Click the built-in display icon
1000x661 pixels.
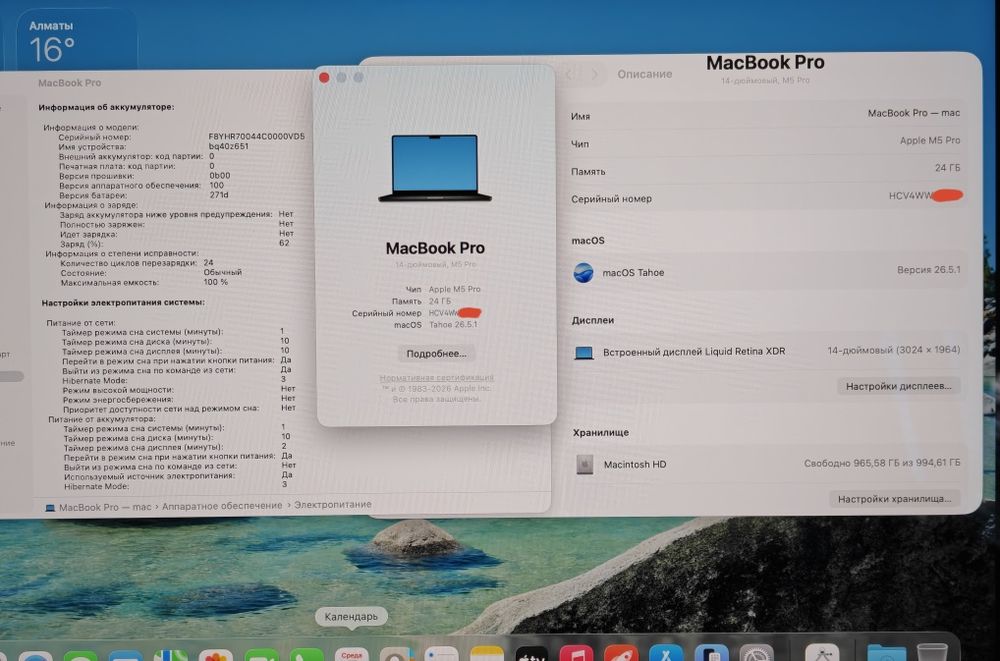[584, 352]
